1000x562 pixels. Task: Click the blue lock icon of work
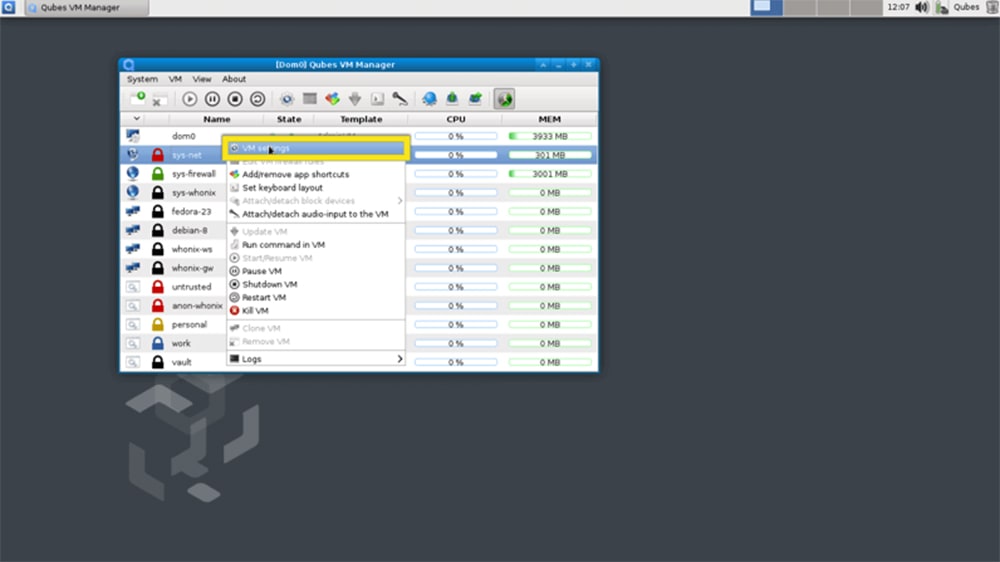(158, 343)
